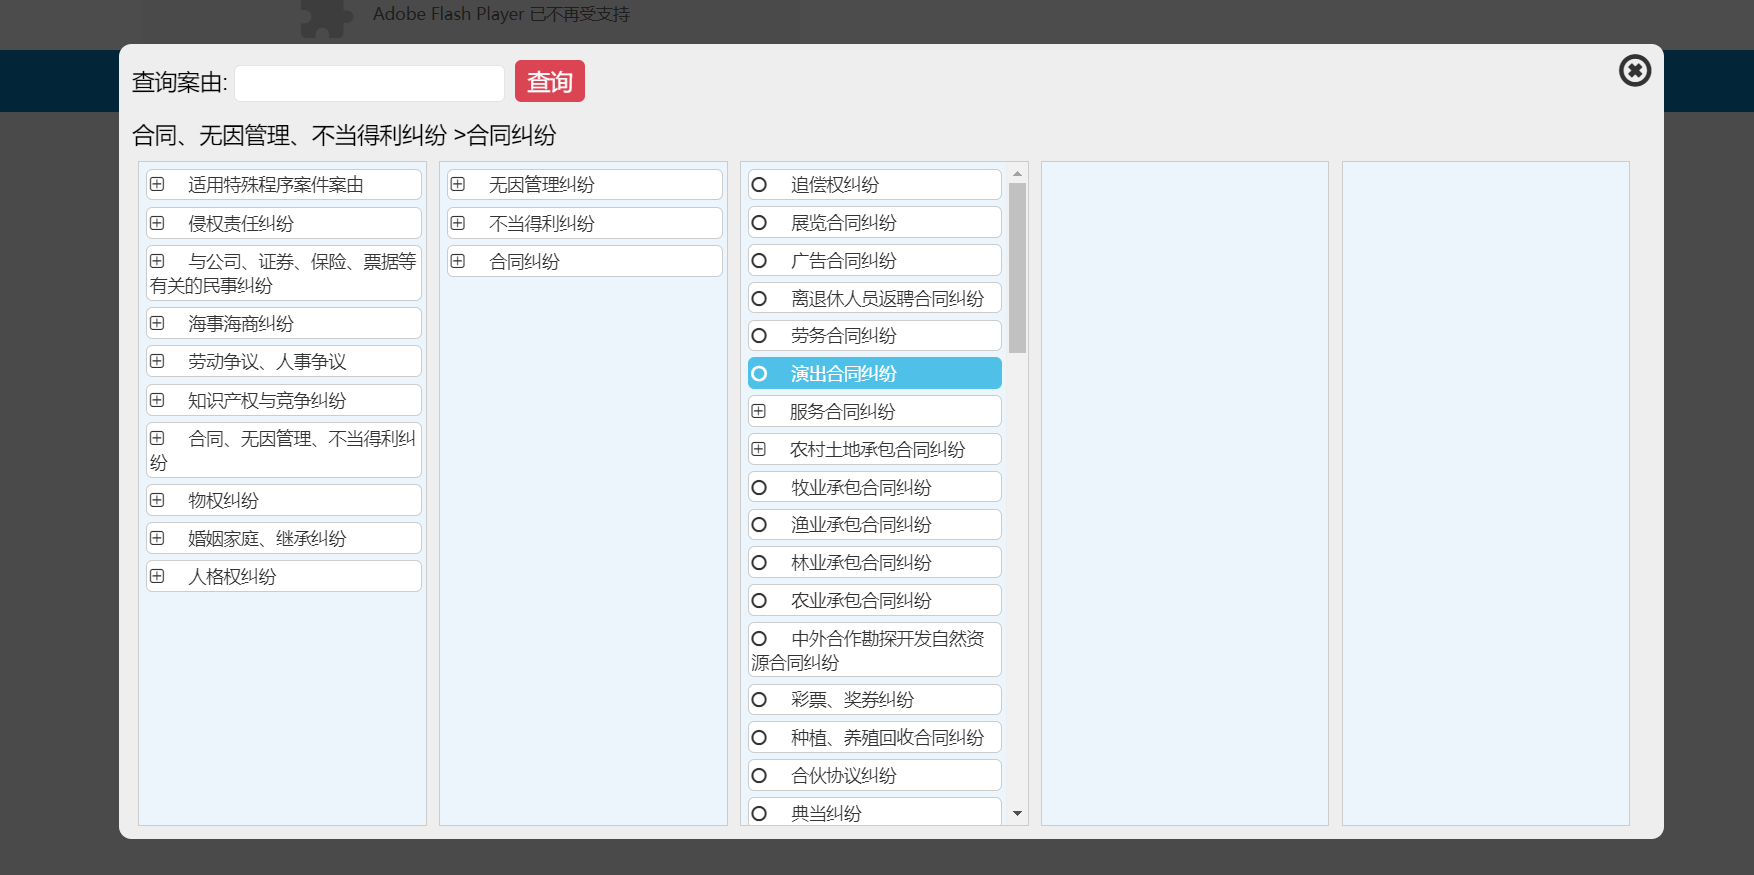Click scroll up arrow of third column
The width and height of the screenshot is (1754, 875).
pos(1017,174)
